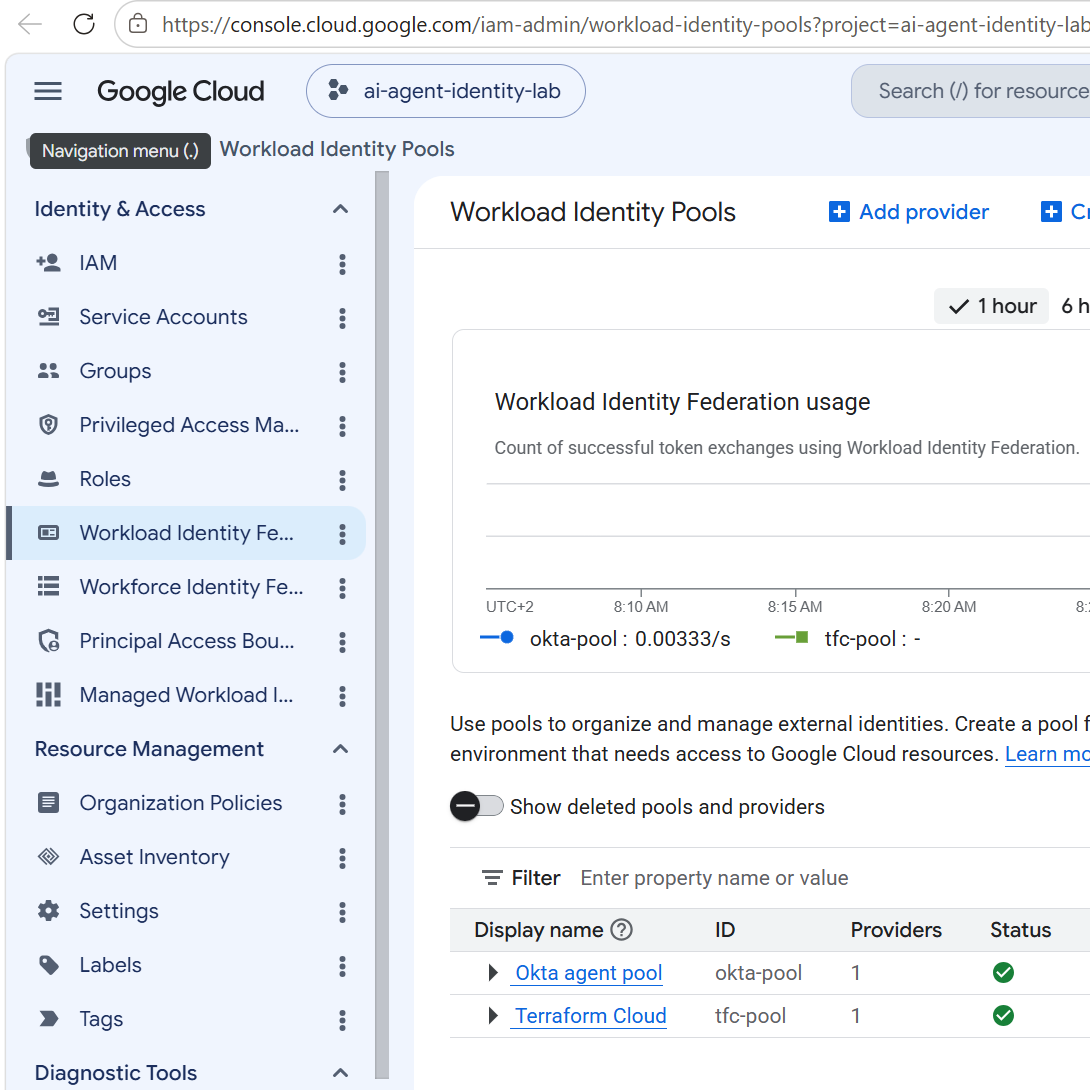Toggle Show deleted pools and providers
This screenshot has height=1090, width=1090.
[x=477, y=806]
